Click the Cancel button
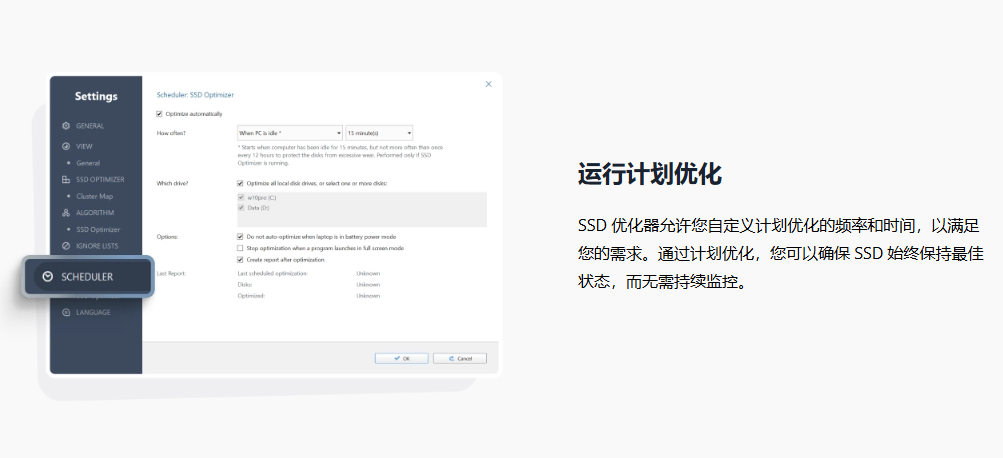1003x458 pixels. [x=460, y=359]
